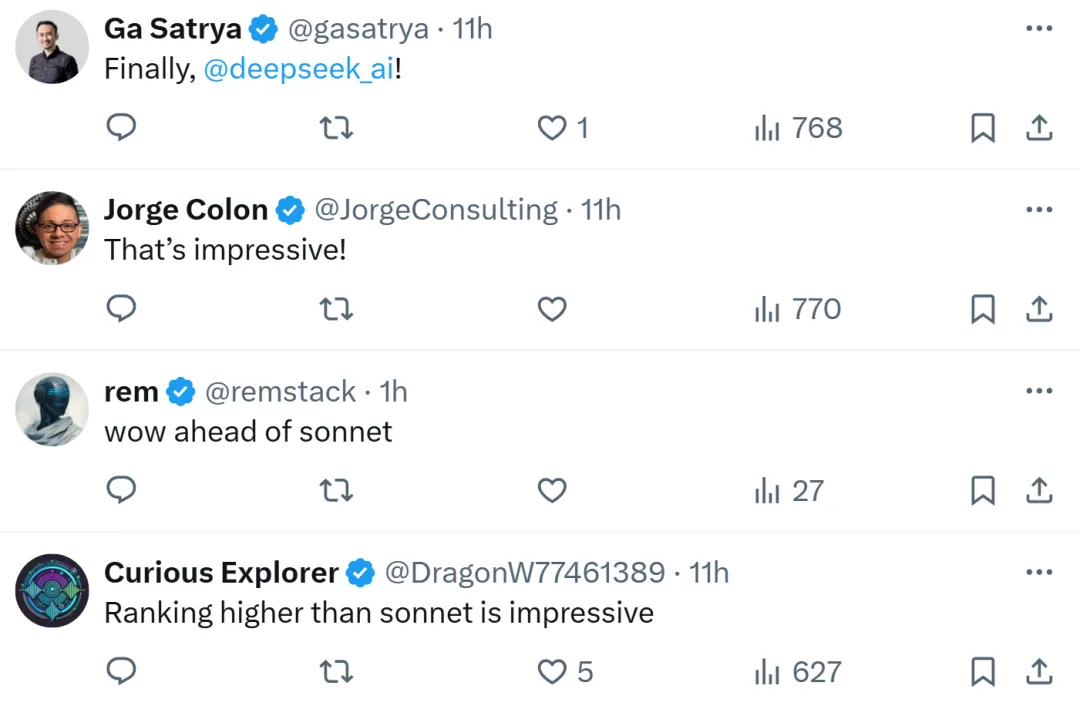This screenshot has height=706, width=1080.
Task: Reply to Curious Explorer's tweet
Action: coord(121,671)
